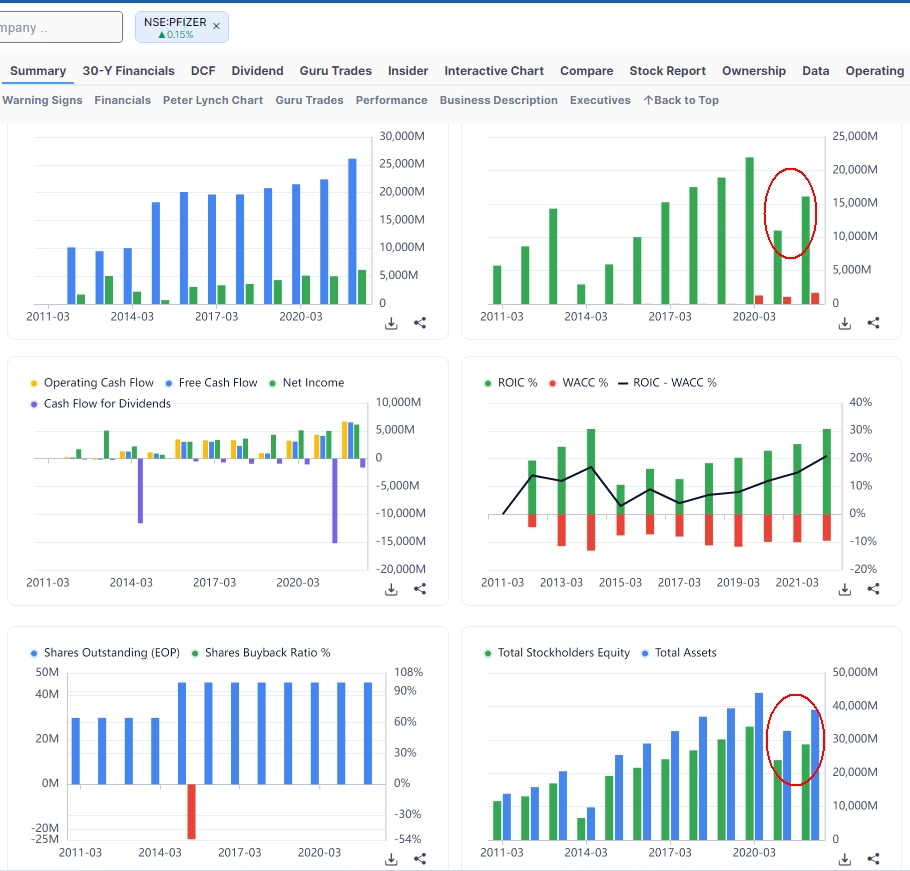This screenshot has width=910, height=871.
Task: Switch to the Guru Trades tab
Action: (x=335, y=71)
